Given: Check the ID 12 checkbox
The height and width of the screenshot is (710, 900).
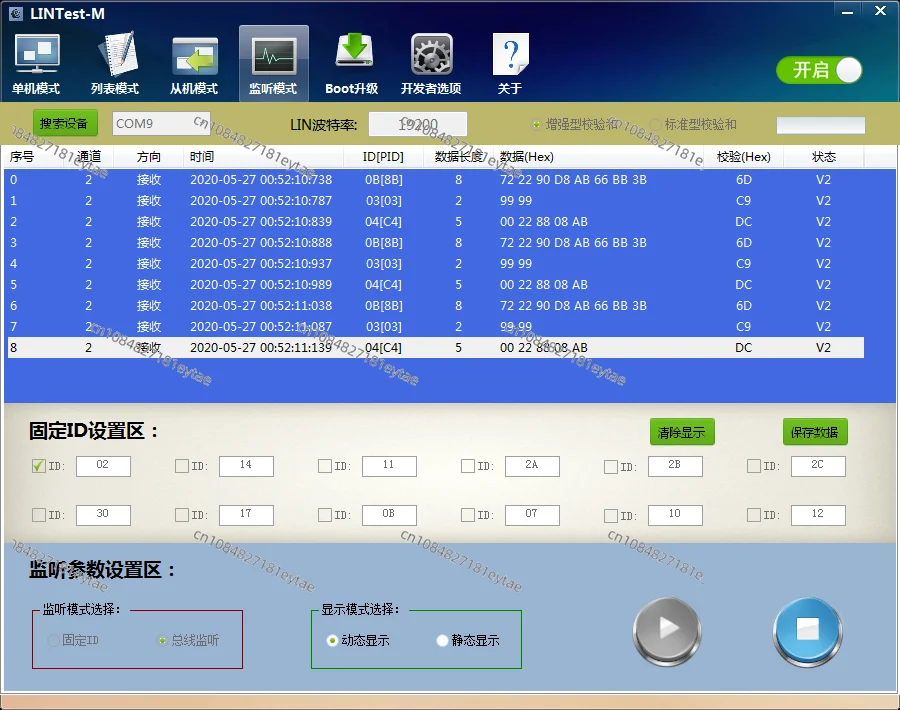Looking at the screenshot, I should pyautogui.click(x=754, y=515).
